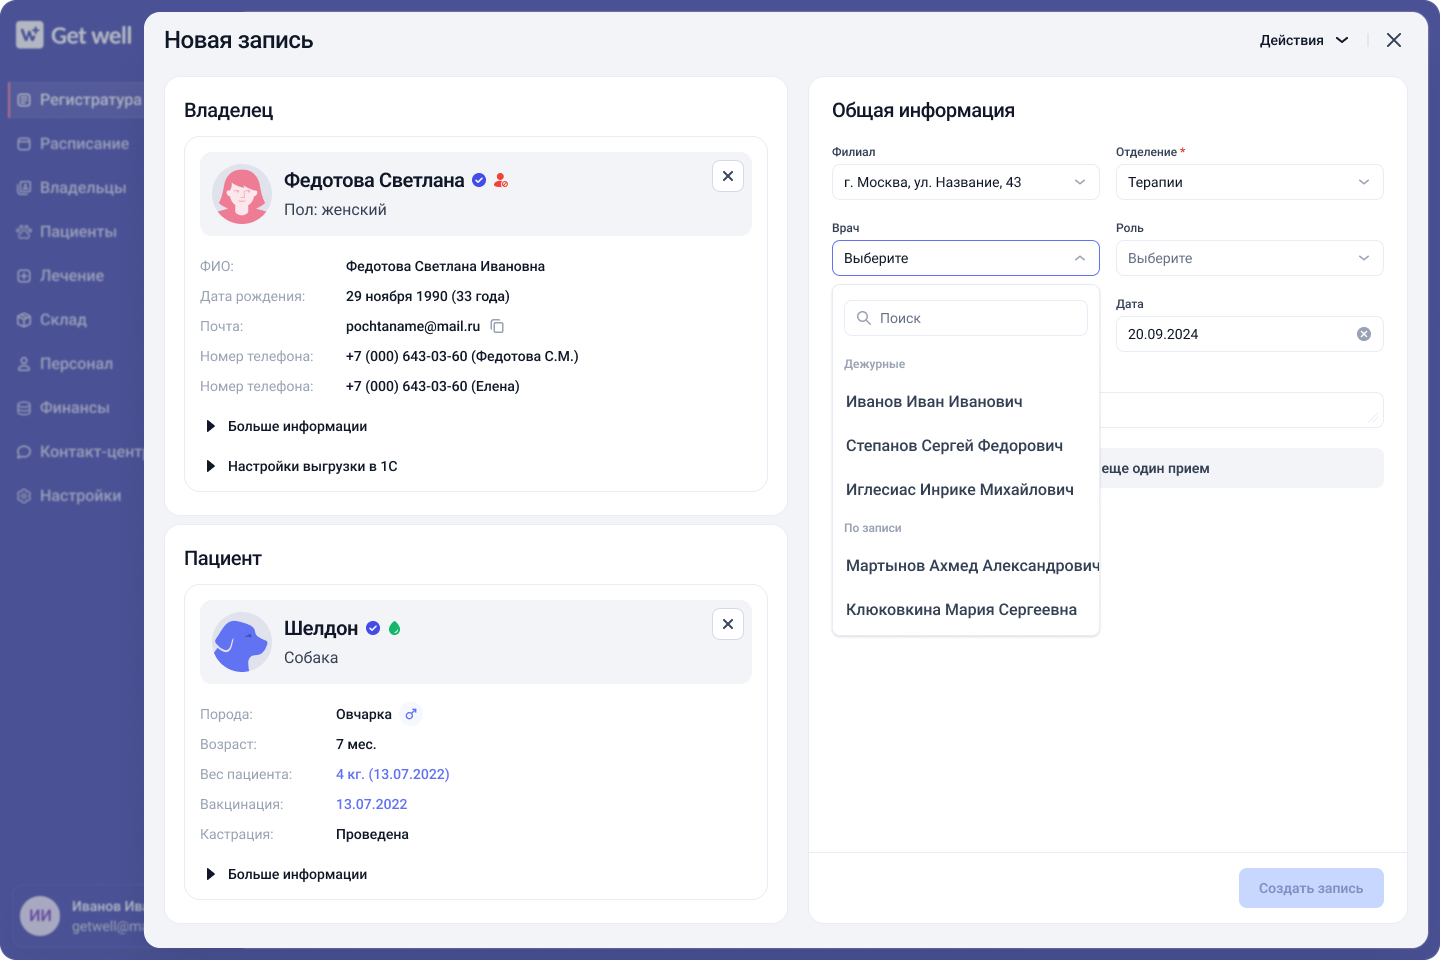Open the Отделение dropdown
The image size is (1440, 960).
pyautogui.click(x=1250, y=182)
